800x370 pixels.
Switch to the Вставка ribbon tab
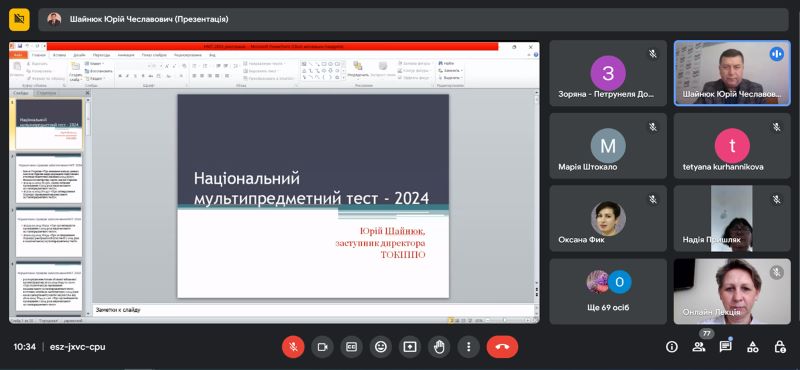point(60,55)
